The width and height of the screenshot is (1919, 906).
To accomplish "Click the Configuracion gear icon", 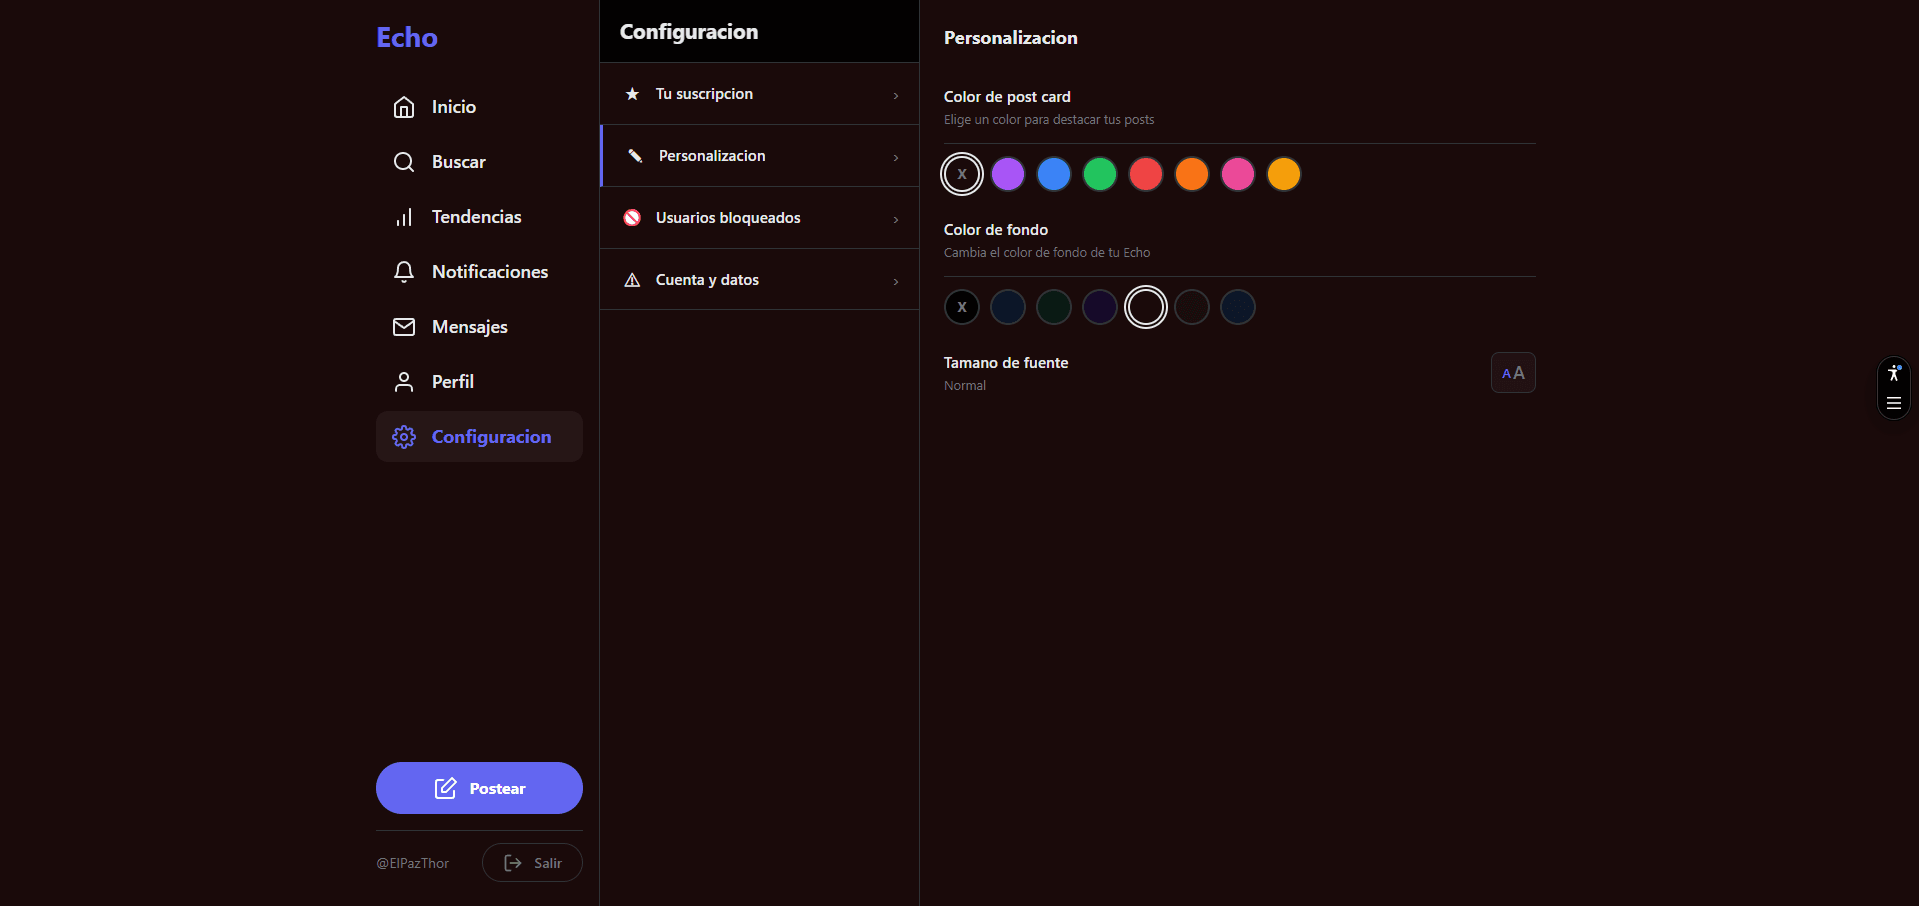I will (404, 437).
